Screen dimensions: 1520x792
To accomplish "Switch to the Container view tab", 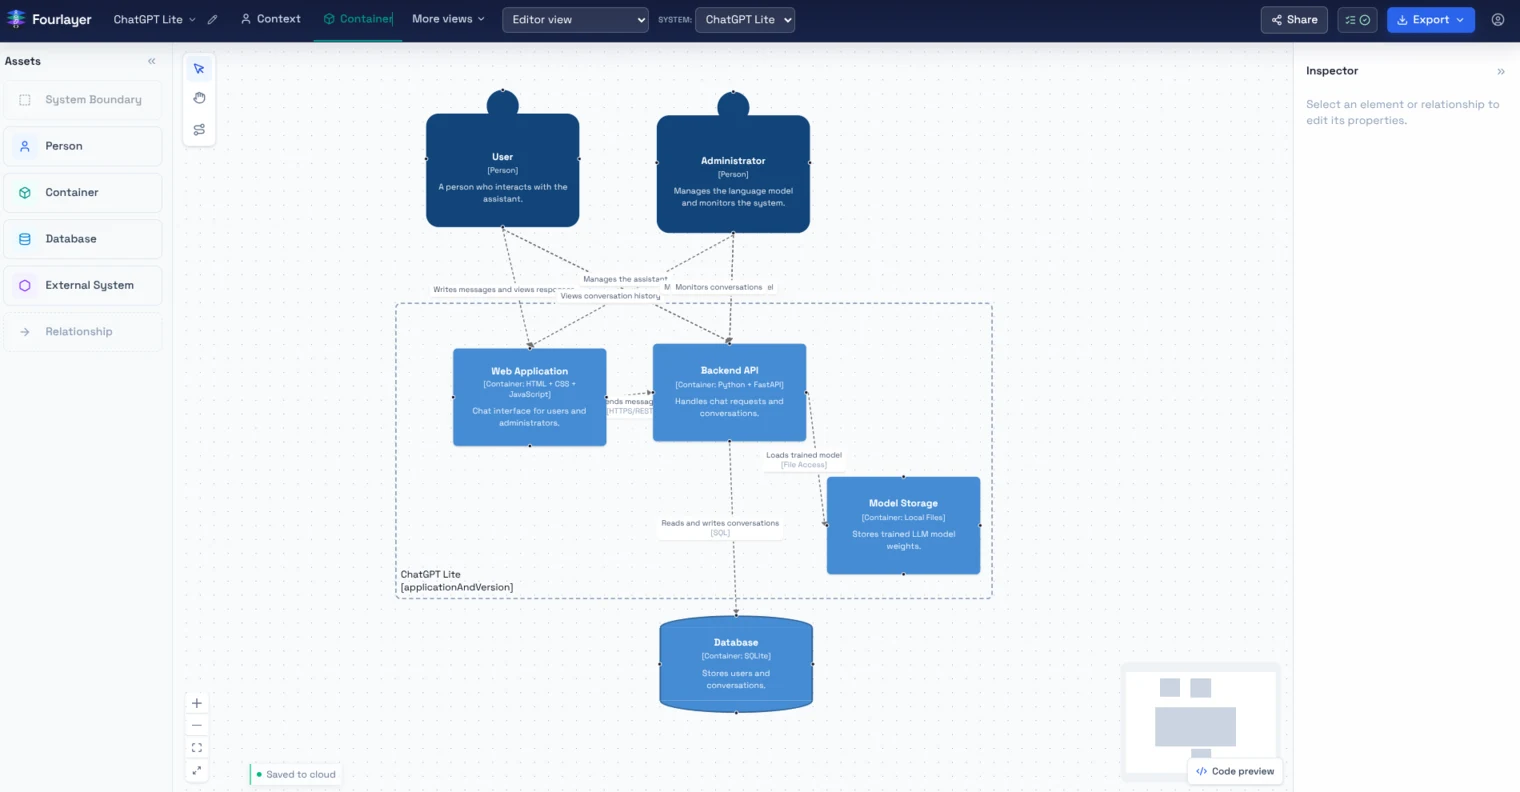I will click(358, 19).
